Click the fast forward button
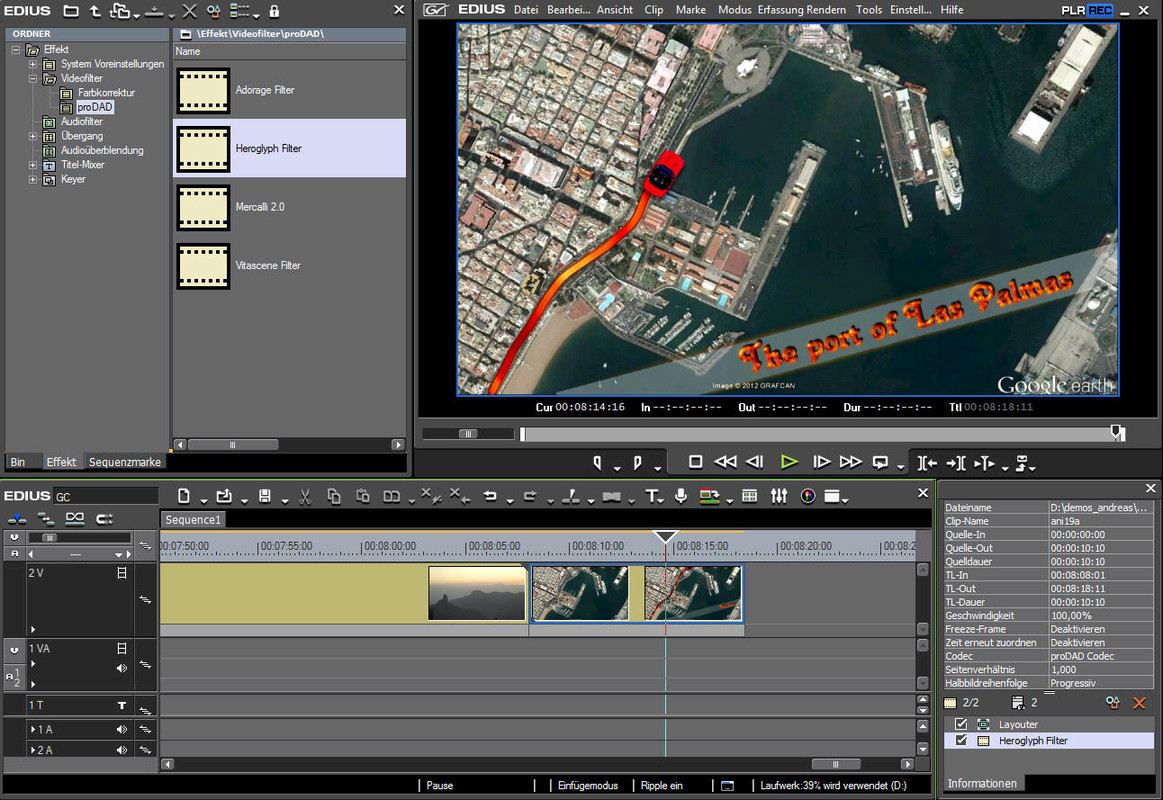Screen dimensions: 1163x800 850,462
